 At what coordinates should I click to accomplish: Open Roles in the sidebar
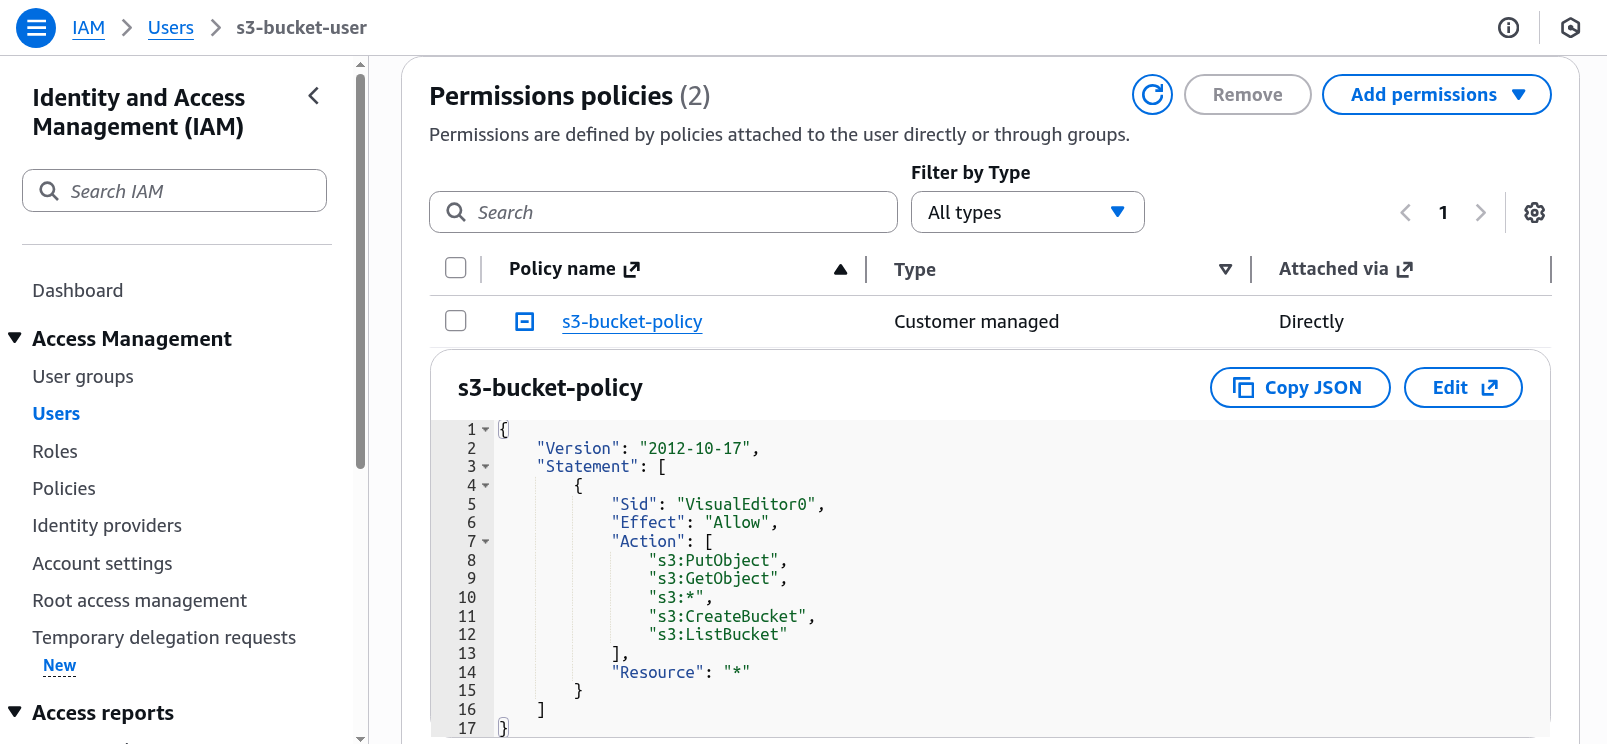click(55, 452)
